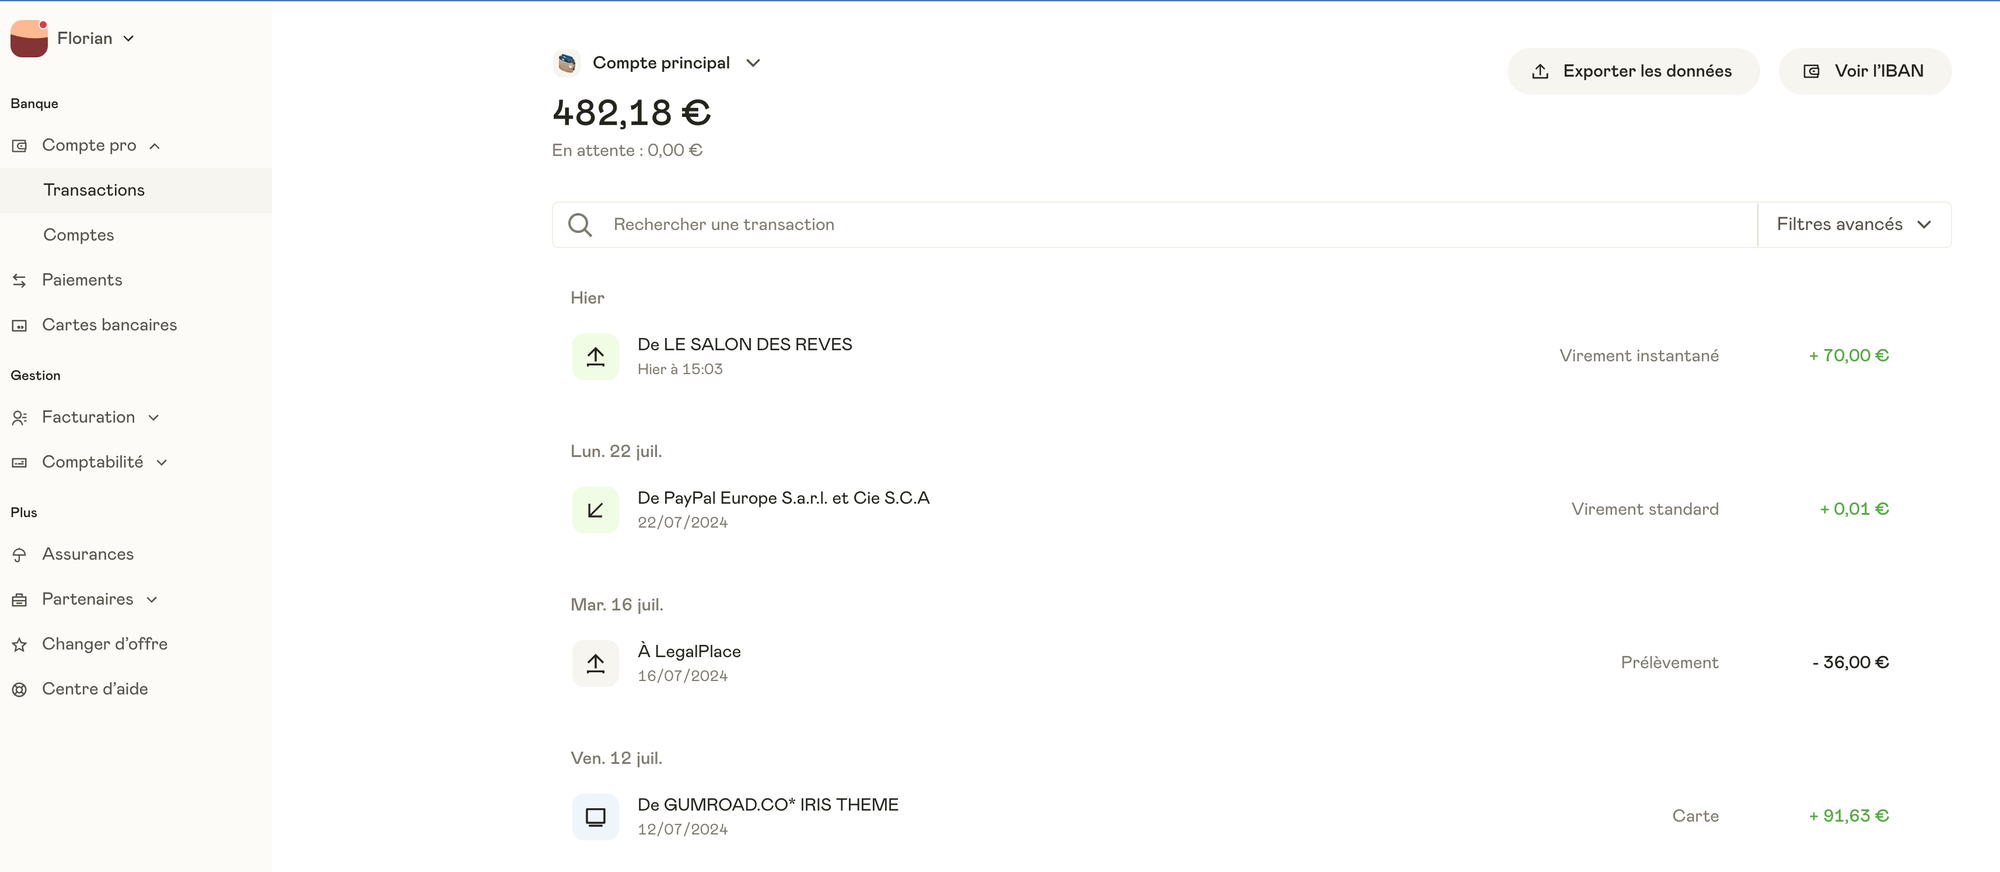Collapse the Compte pro chevron
This screenshot has height=872, width=2000.
(155, 146)
